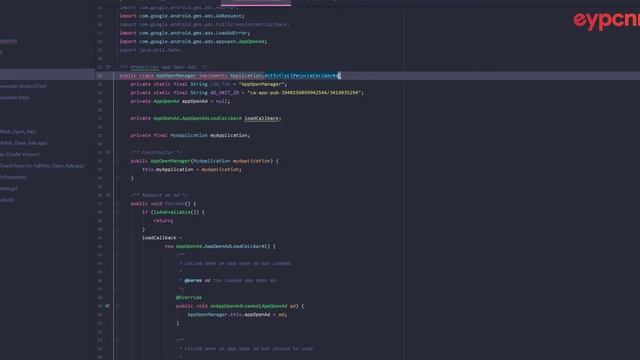Click the highlighted 'ActivityLifecycleCallbacks' text
This screenshot has height=360, width=640.
click(302, 76)
